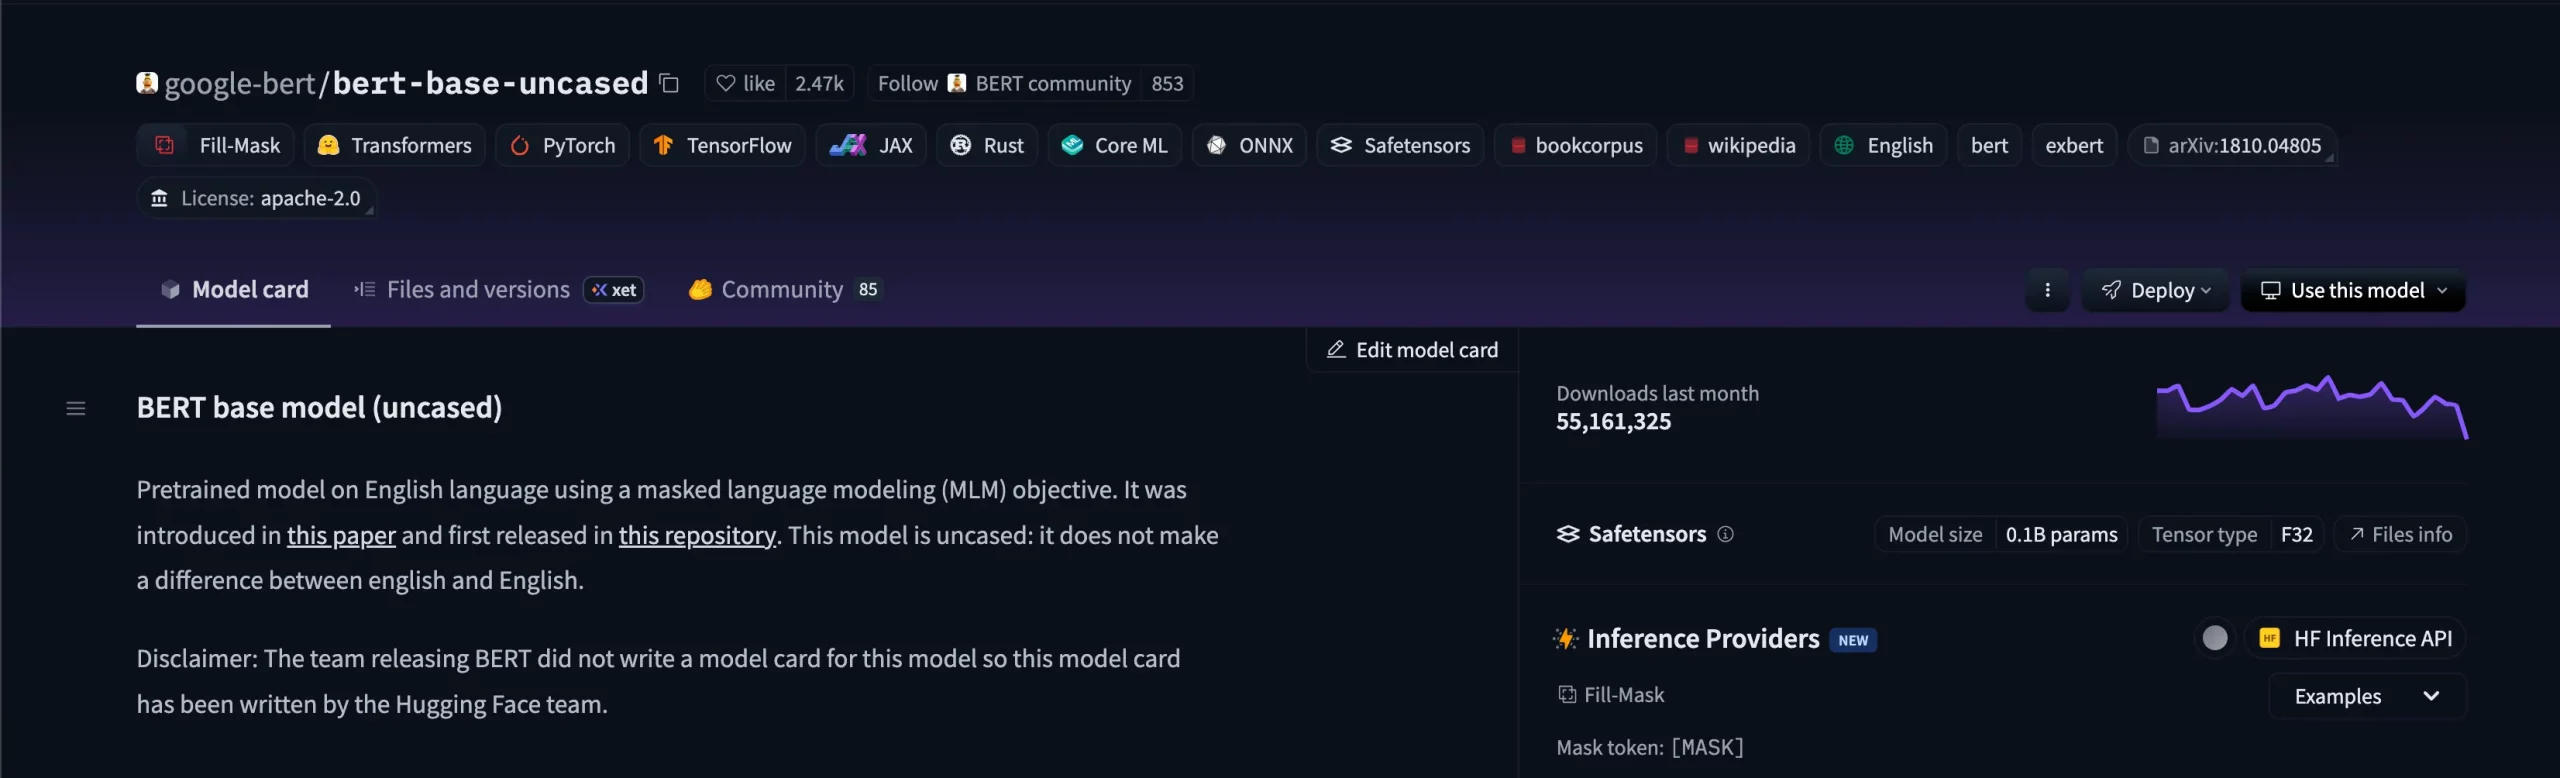
Task: Expand the Use this model menu
Action: pyautogui.click(x=2353, y=290)
